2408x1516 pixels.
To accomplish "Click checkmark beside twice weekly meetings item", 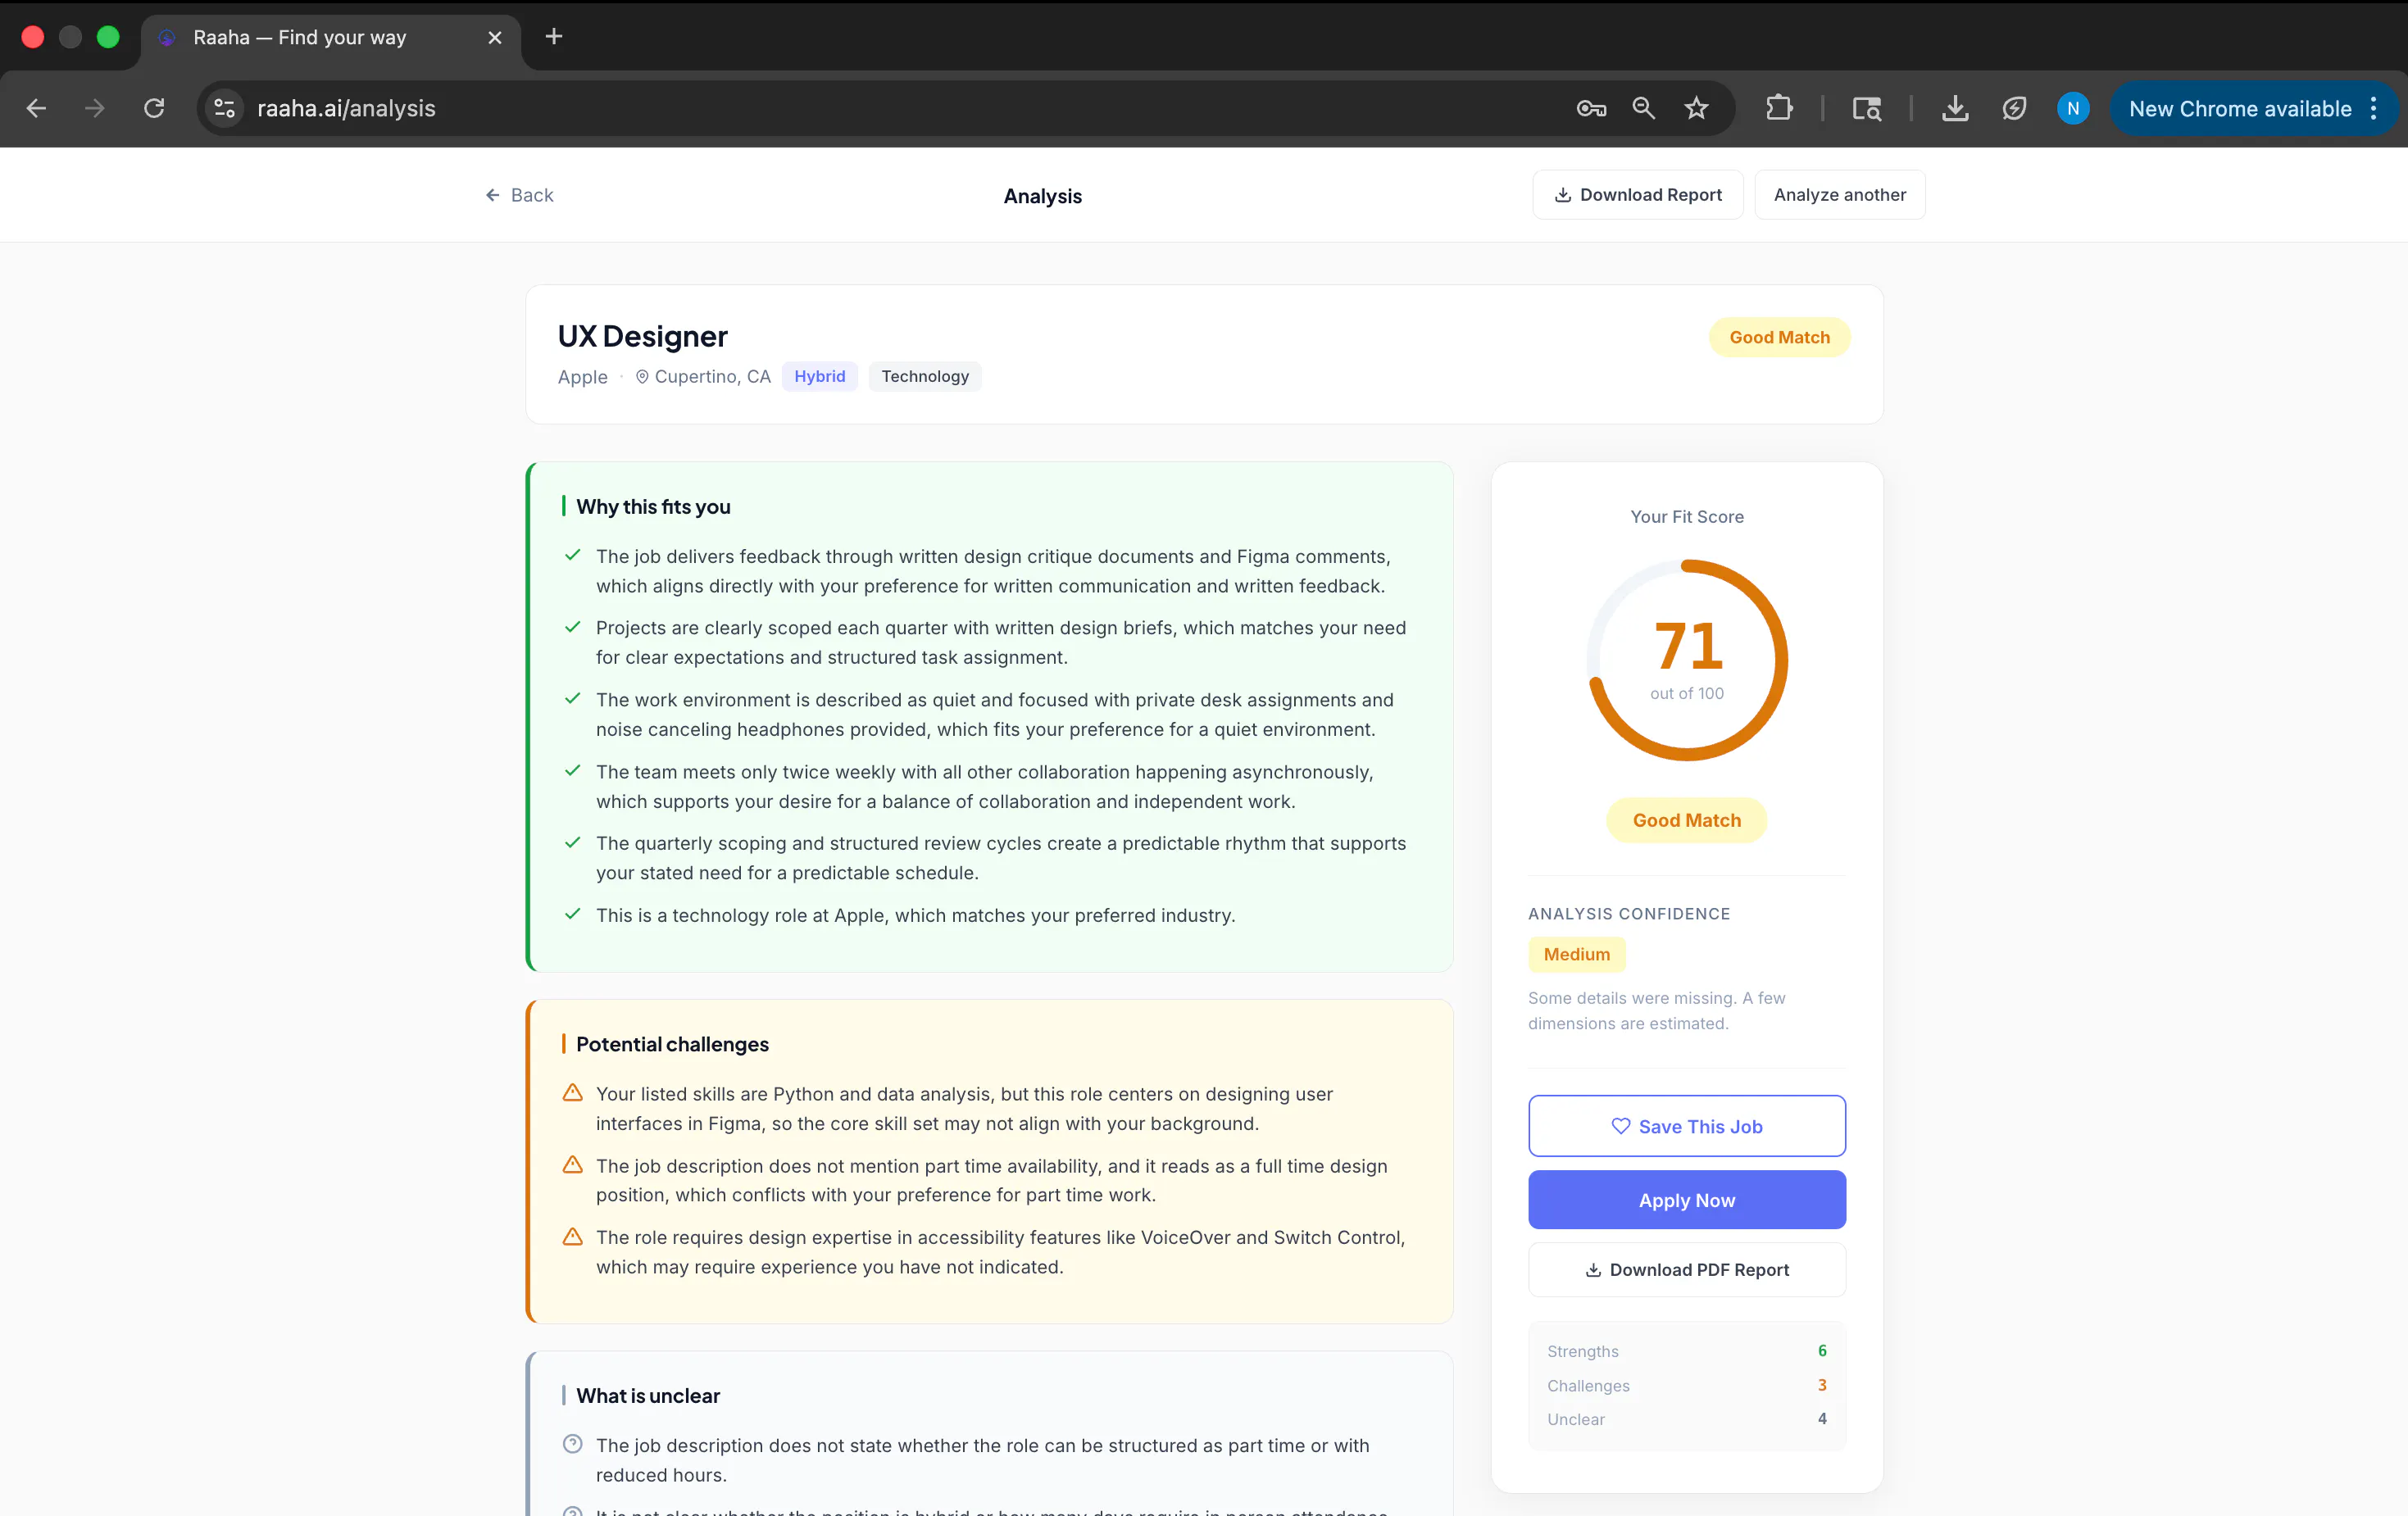I will [x=573, y=771].
